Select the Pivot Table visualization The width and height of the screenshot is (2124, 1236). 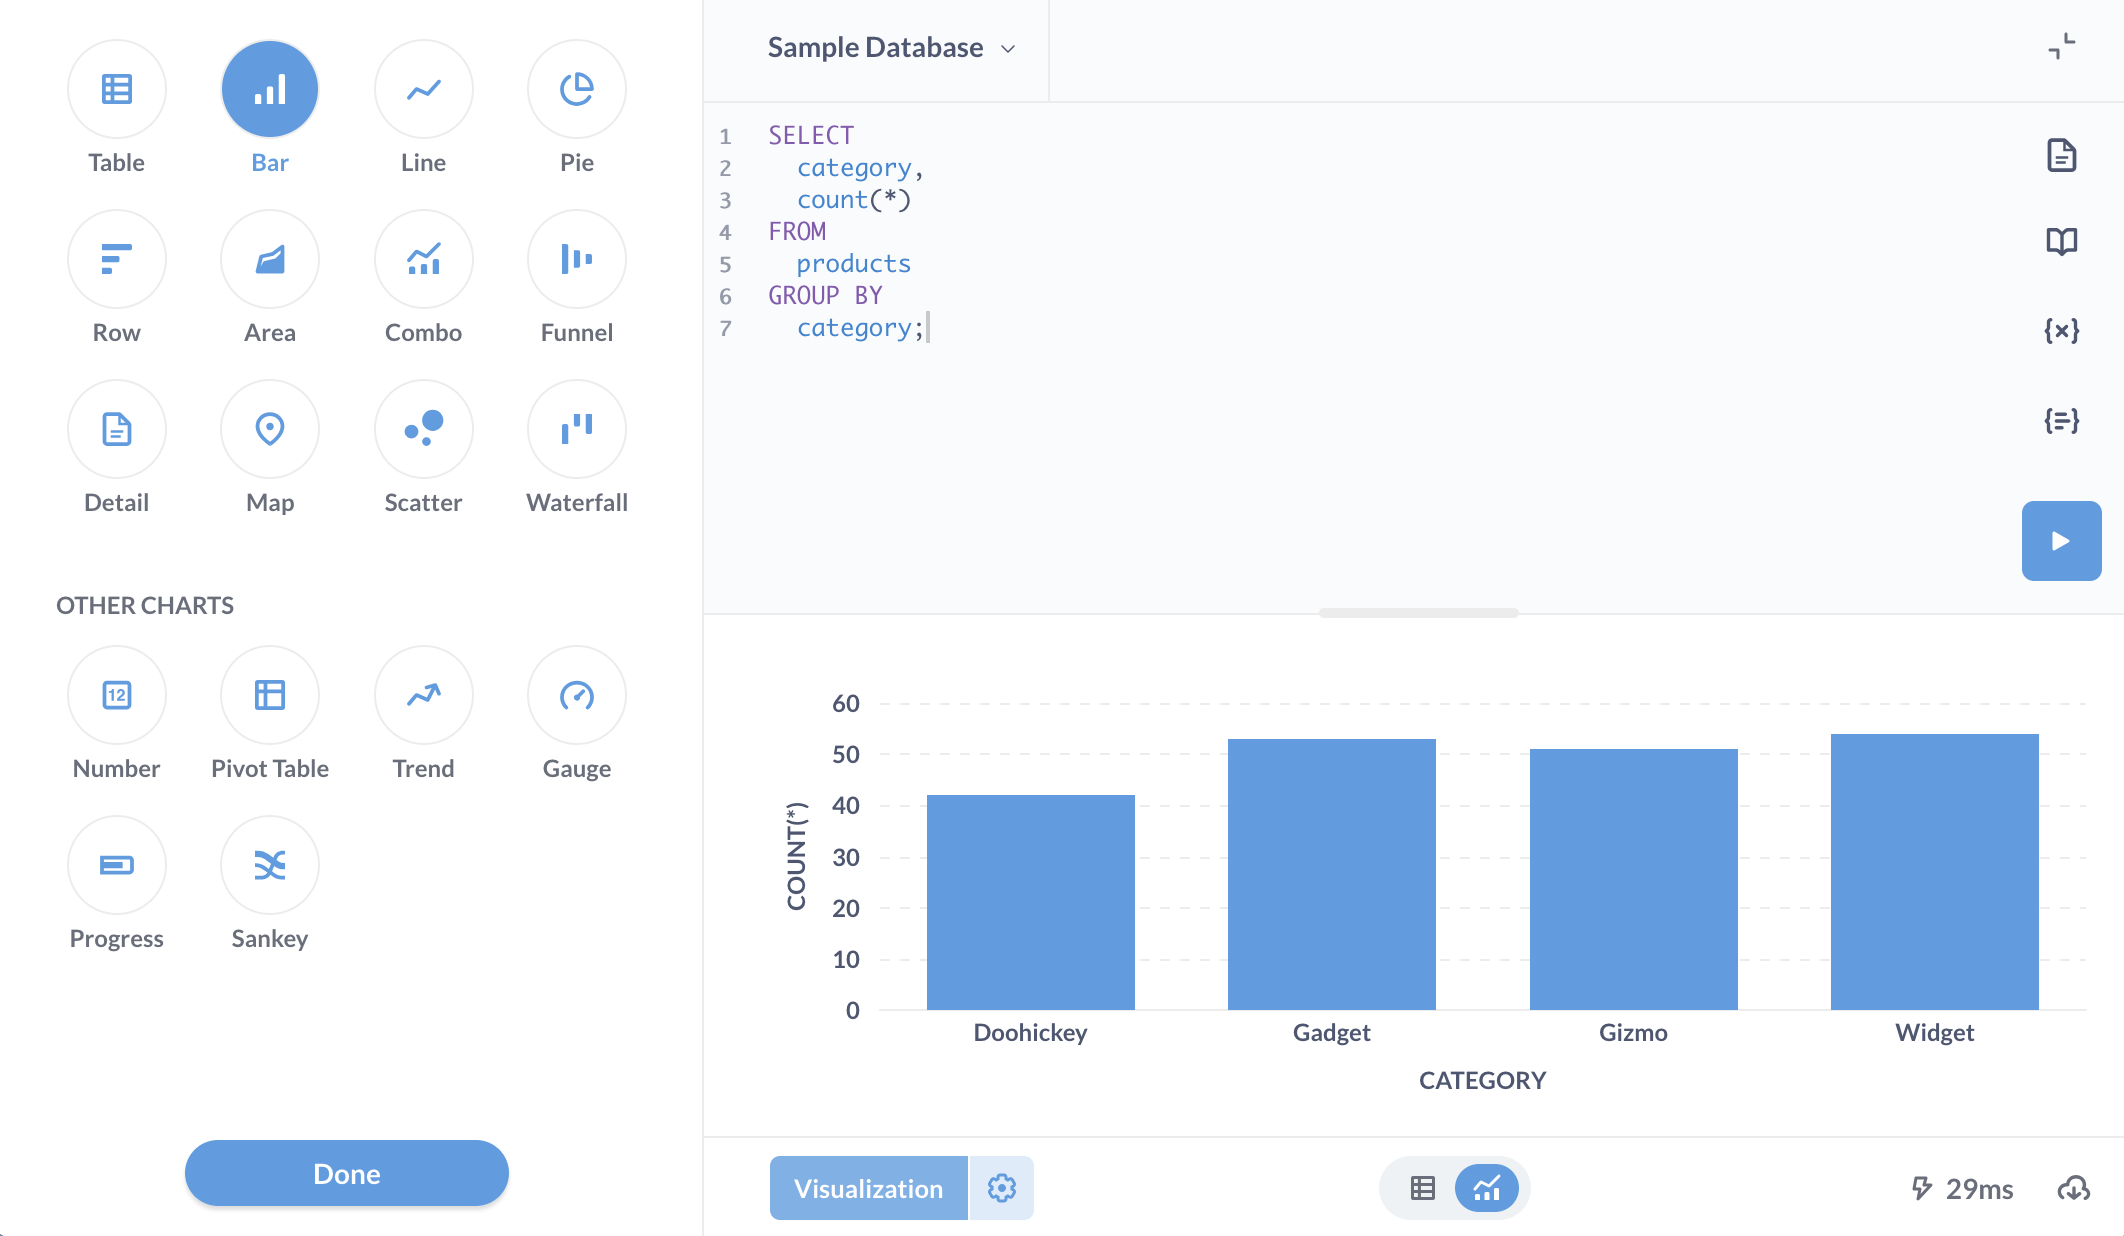click(269, 694)
